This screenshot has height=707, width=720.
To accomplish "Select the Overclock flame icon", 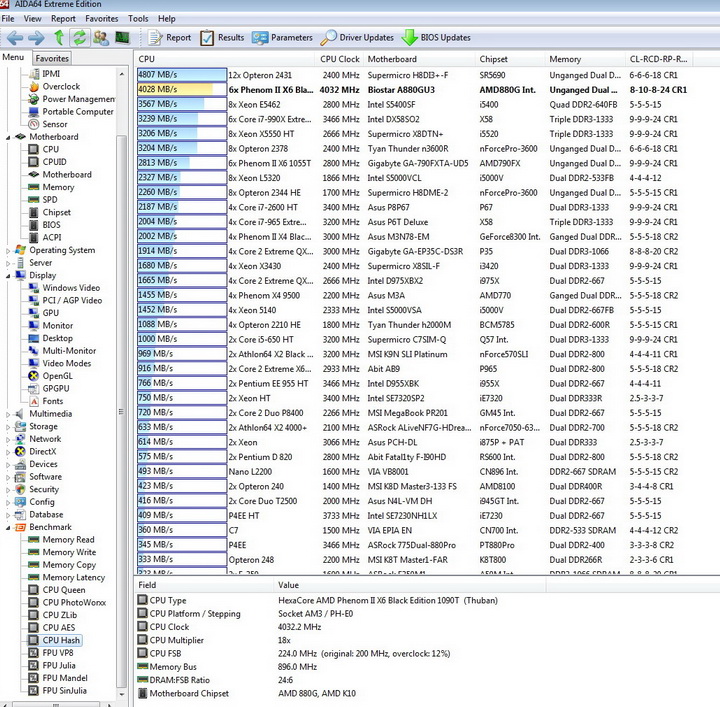I will point(34,86).
